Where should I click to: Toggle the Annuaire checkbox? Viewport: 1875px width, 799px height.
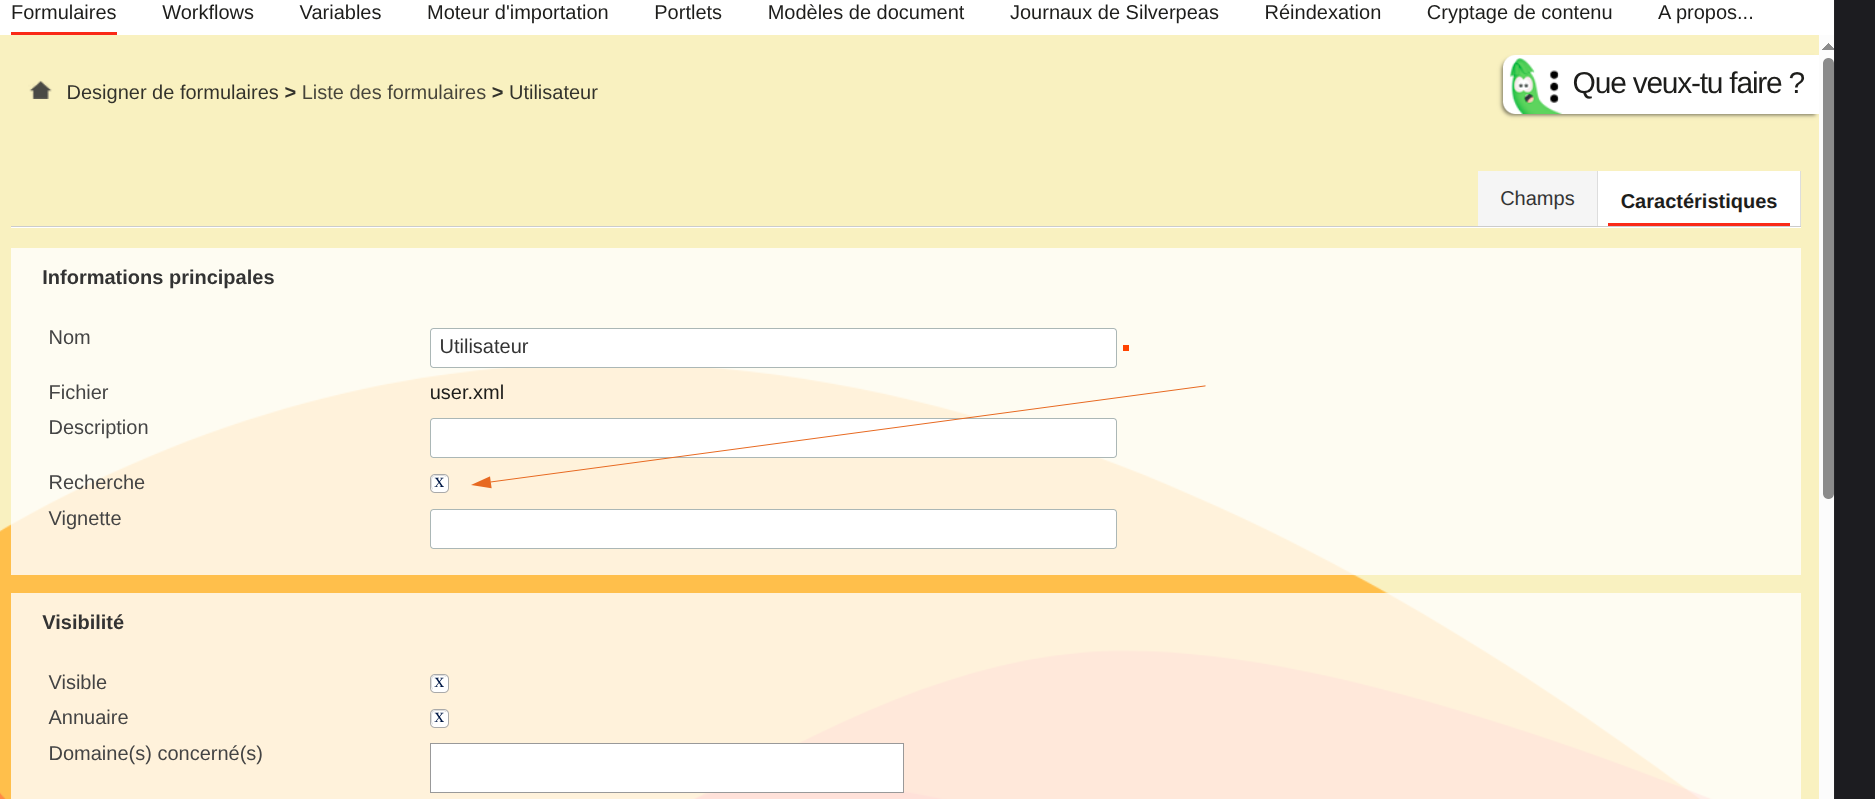click(439, 718)
